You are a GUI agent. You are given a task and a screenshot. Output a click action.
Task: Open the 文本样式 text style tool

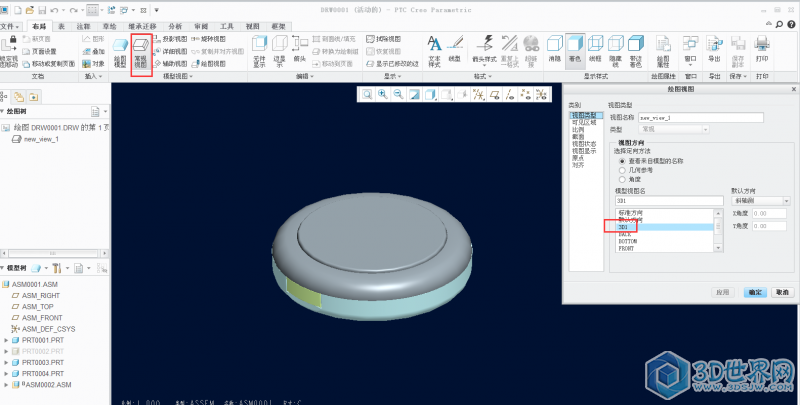[434, 53]
